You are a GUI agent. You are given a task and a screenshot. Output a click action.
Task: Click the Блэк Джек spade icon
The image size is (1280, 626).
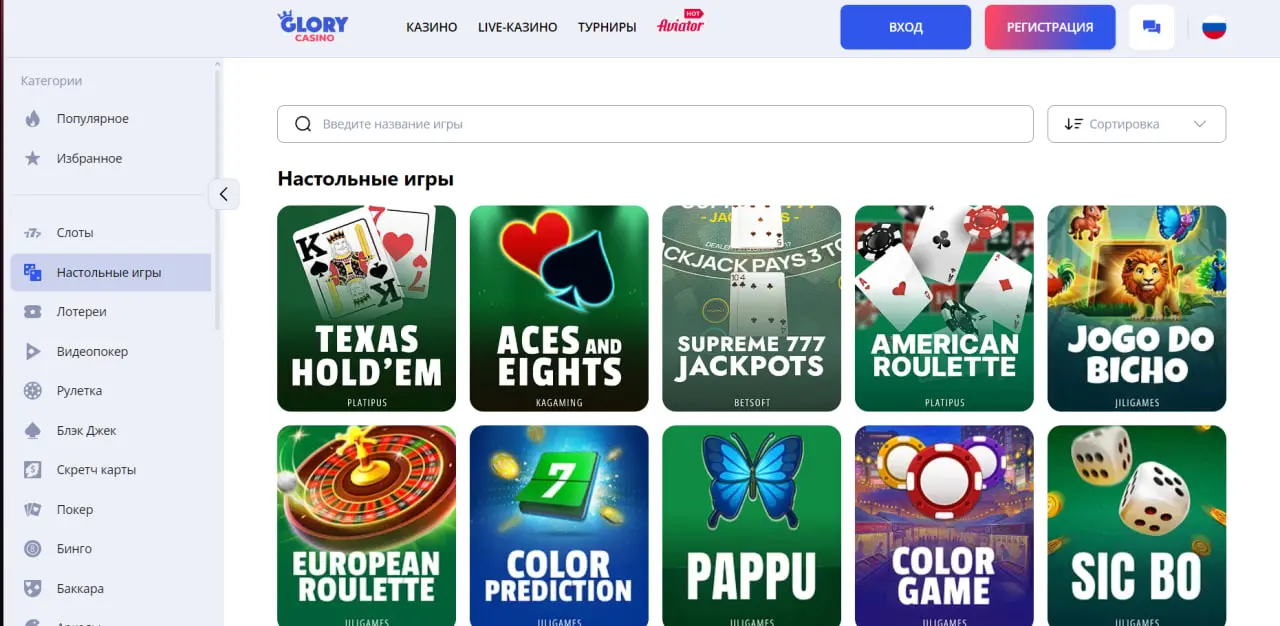click(33, 430)
